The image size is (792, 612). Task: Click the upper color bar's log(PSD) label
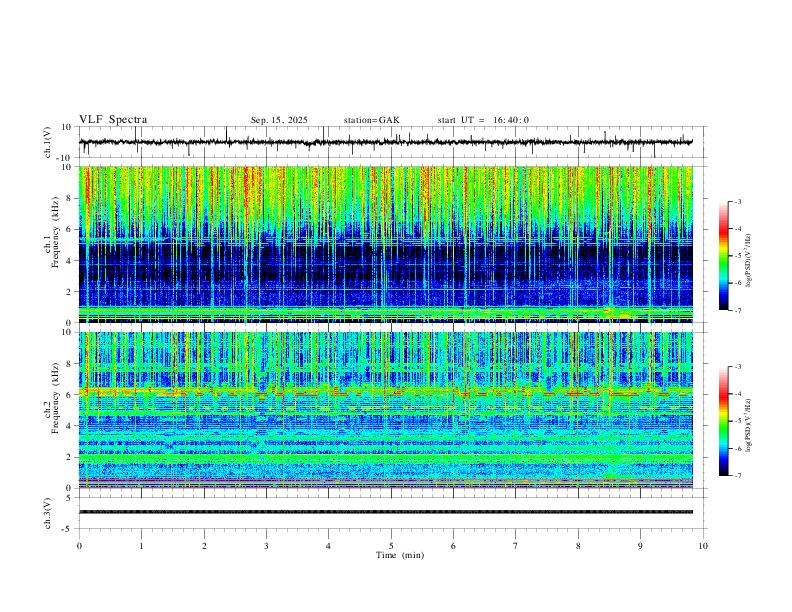pyautogui.click(x=749, y=260)
